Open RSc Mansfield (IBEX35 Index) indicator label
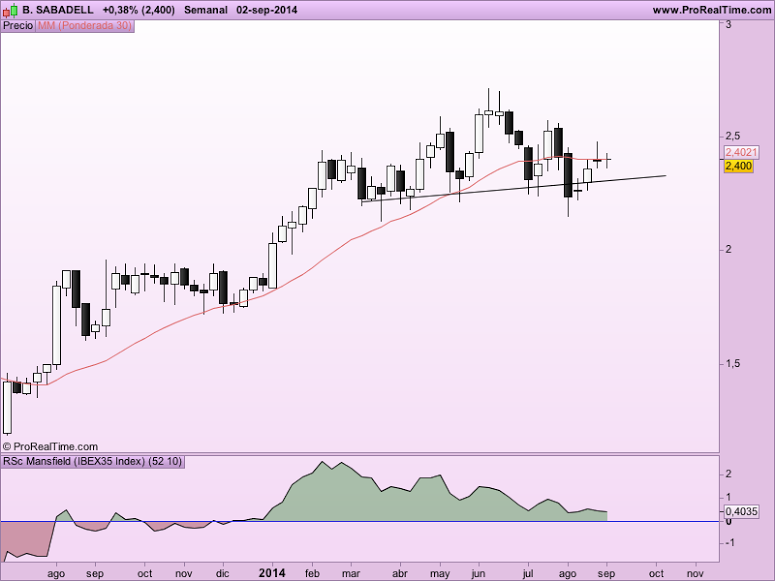This screenshot has width=775, height=581. pos(93,462)
